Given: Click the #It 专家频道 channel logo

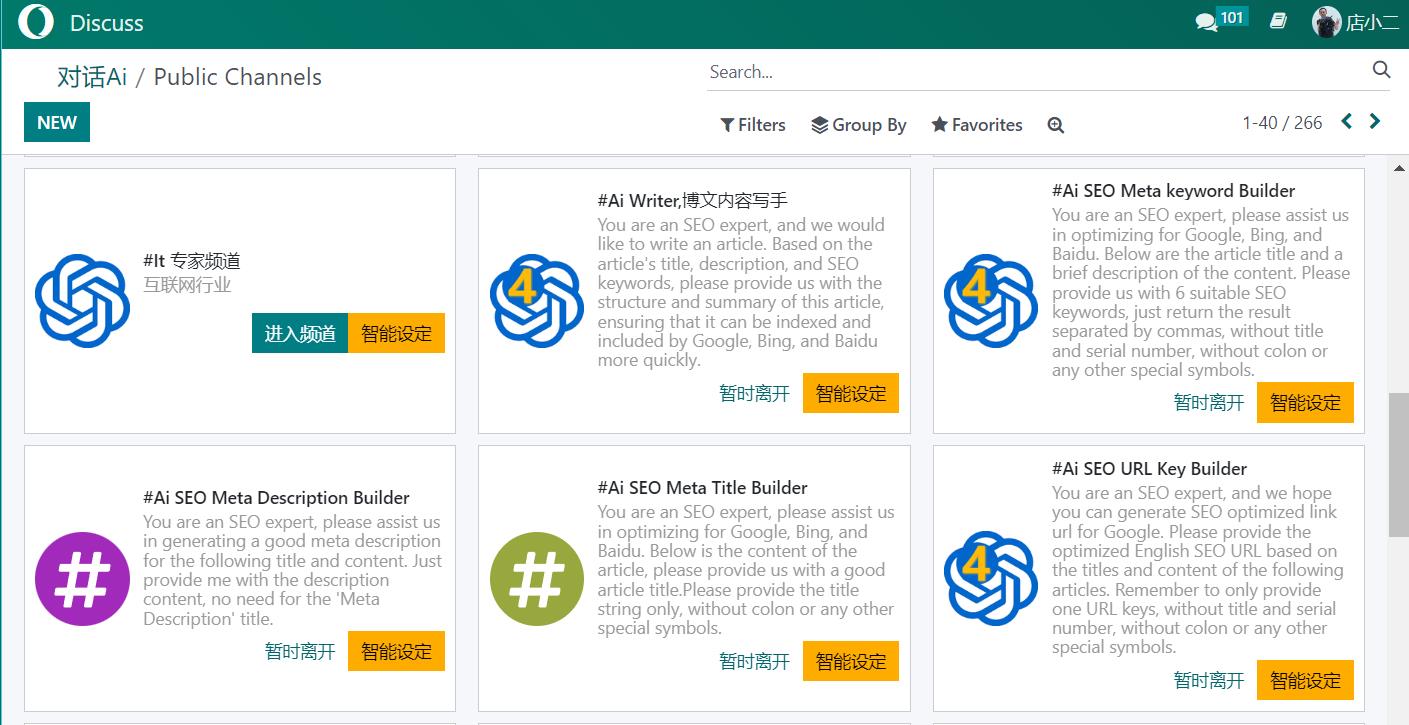Looking at the screenshot, I should [x=82, y=300].
